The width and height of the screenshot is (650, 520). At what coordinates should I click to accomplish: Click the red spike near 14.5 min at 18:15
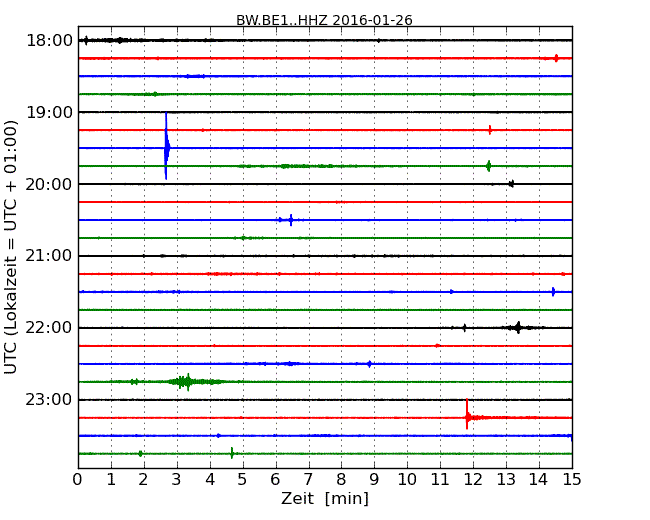coord(556,58)
